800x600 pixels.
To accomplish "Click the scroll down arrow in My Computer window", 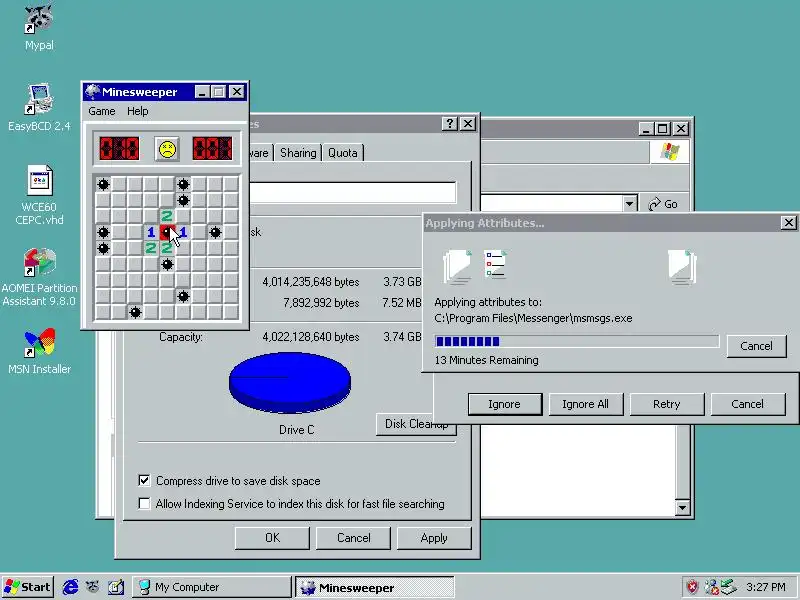I will click(x=682, y=508).
